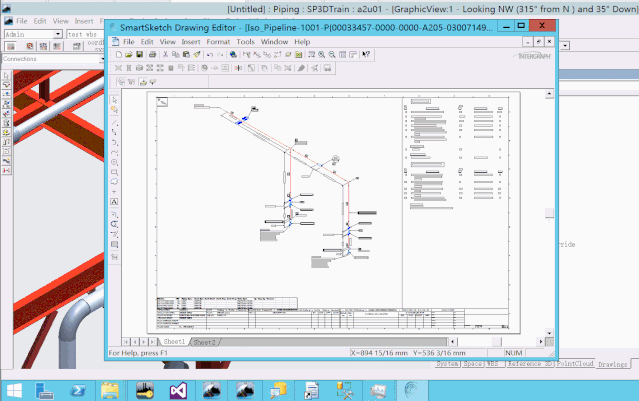Screen dimensions: 639x401
Task: Click the vertical scrollbar up arrow
Action: click(549, 94)
